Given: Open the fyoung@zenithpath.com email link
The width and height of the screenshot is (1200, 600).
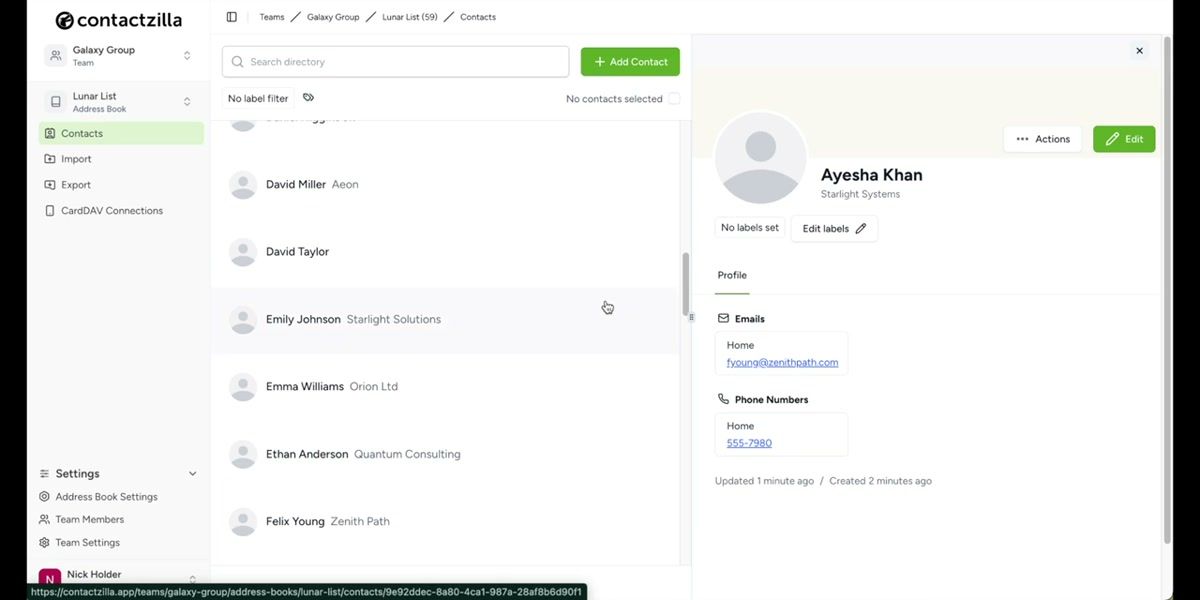Looking at the screenshot, I should (x=783, y=362).
